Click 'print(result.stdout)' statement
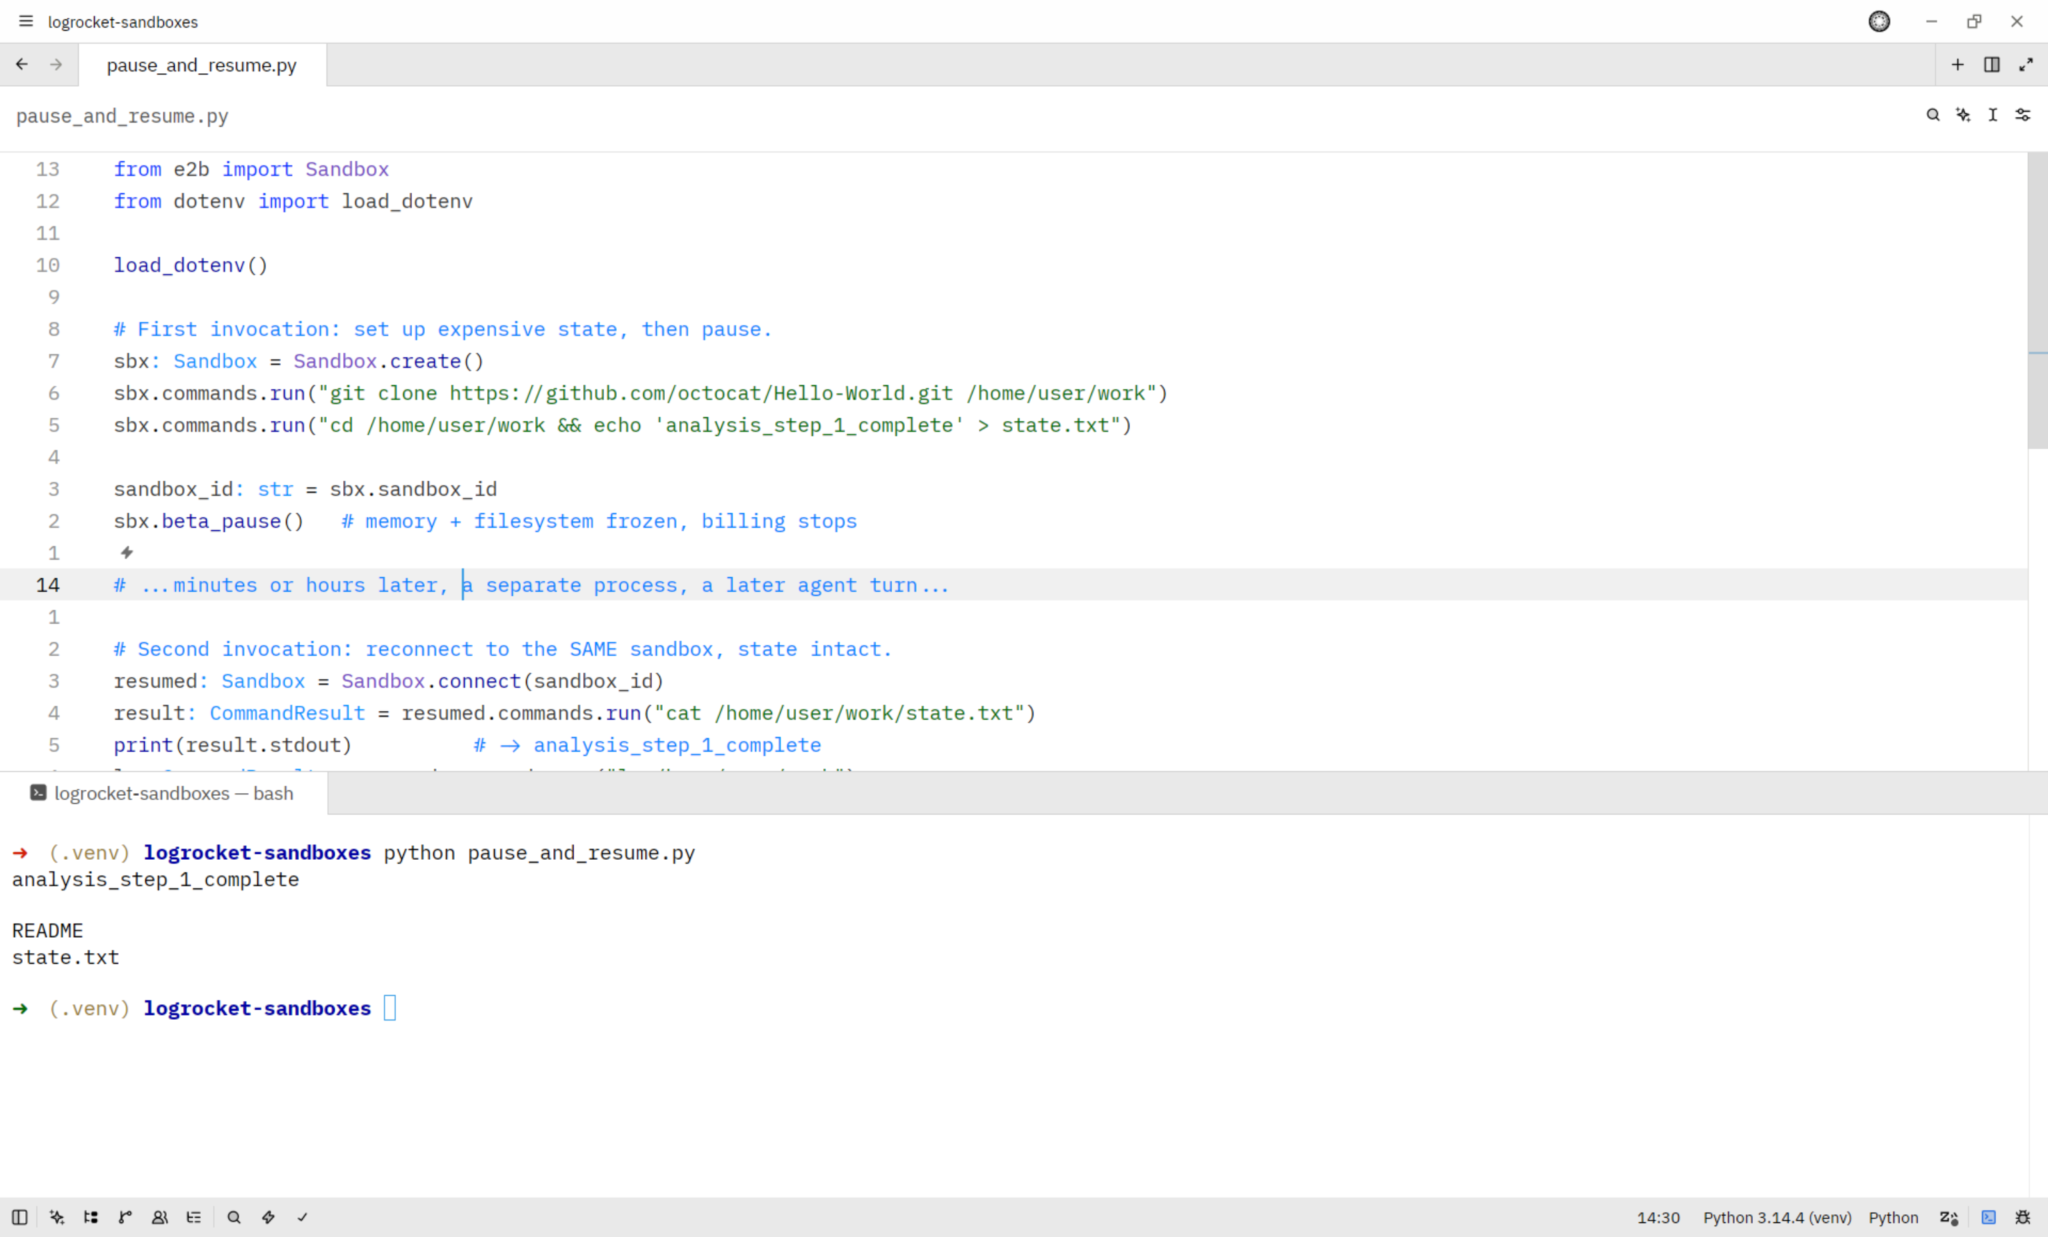Screen dimensions: 2048x1237 pos(233,745)
